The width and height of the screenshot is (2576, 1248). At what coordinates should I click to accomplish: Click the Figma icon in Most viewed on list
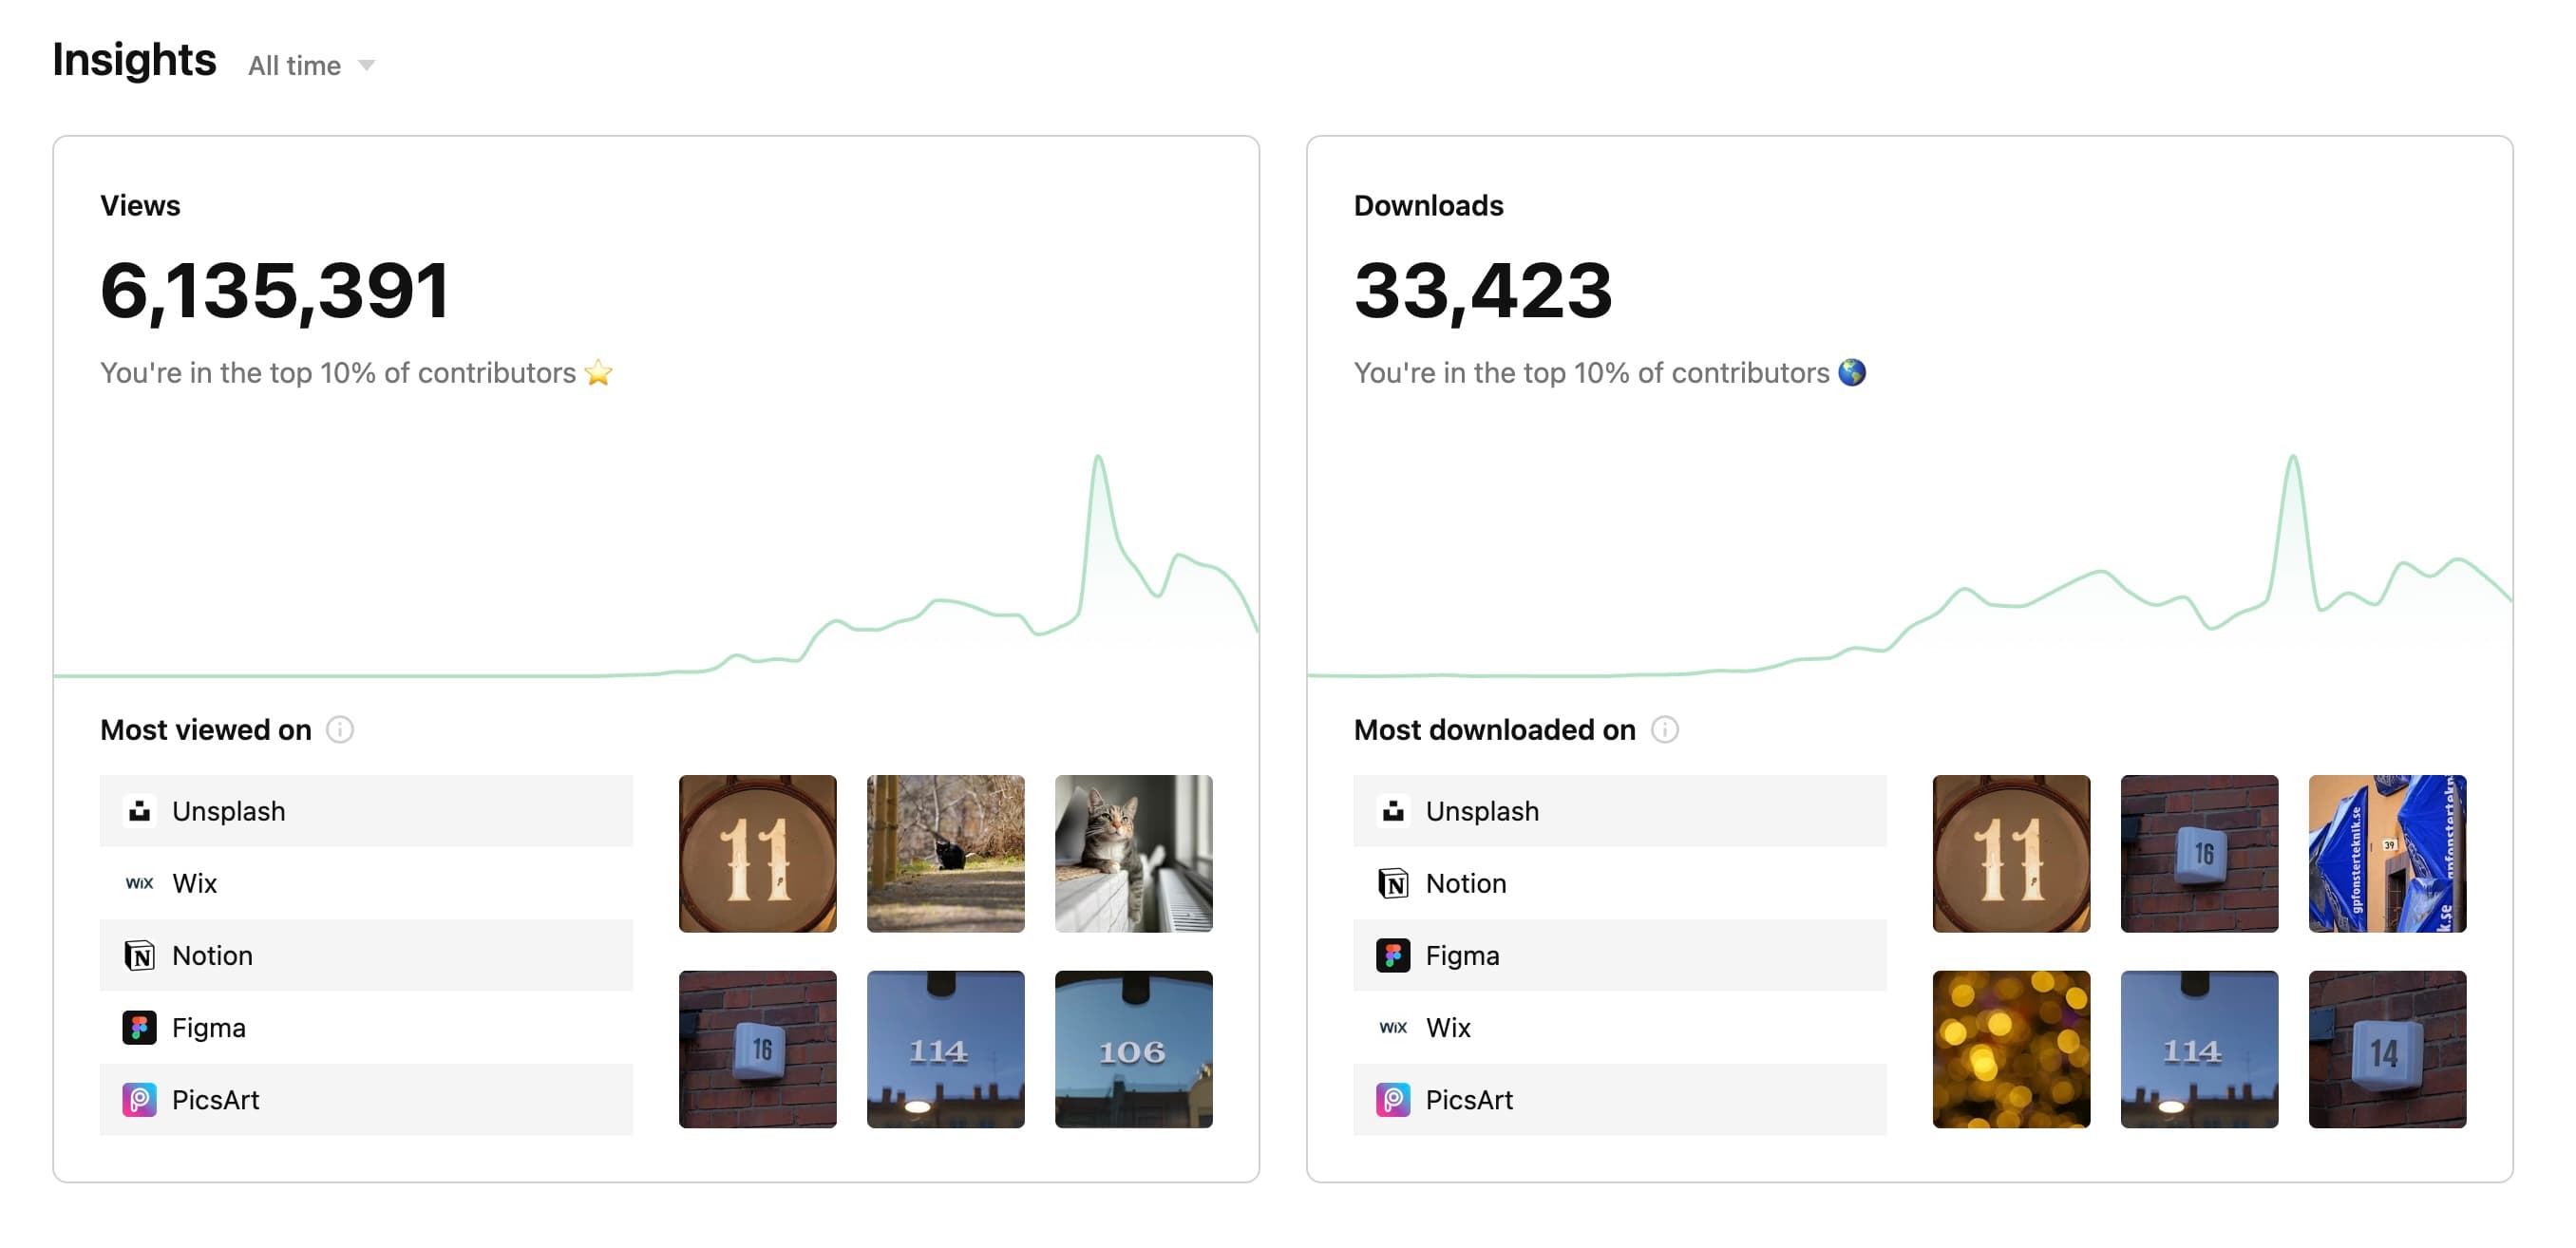pos(140,1027)
